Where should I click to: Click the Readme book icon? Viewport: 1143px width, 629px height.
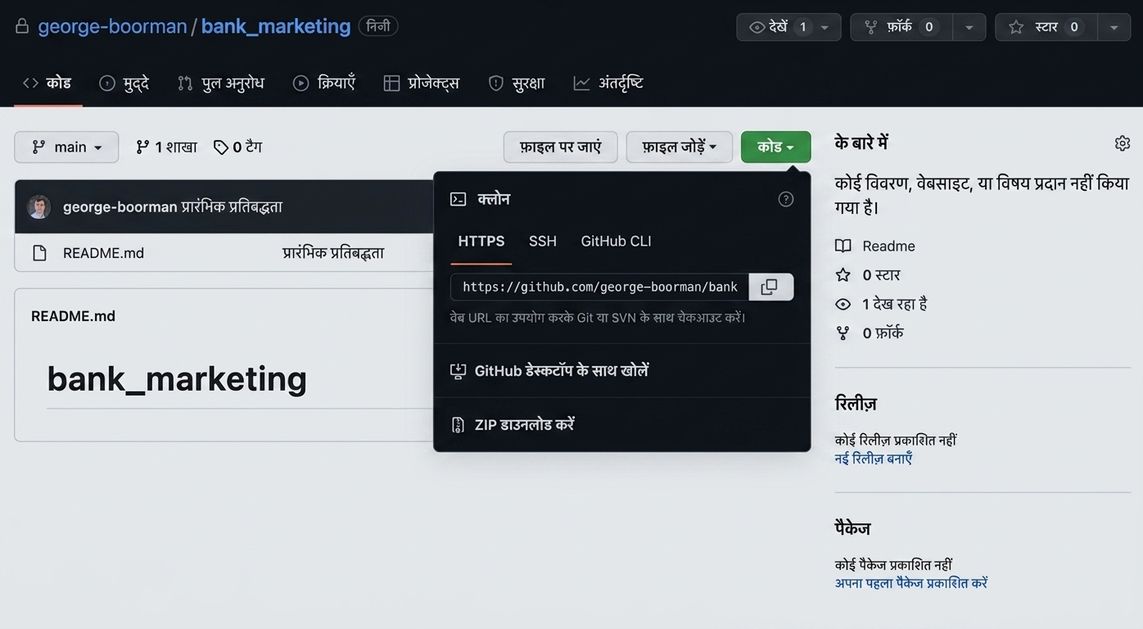pos(843,246)
